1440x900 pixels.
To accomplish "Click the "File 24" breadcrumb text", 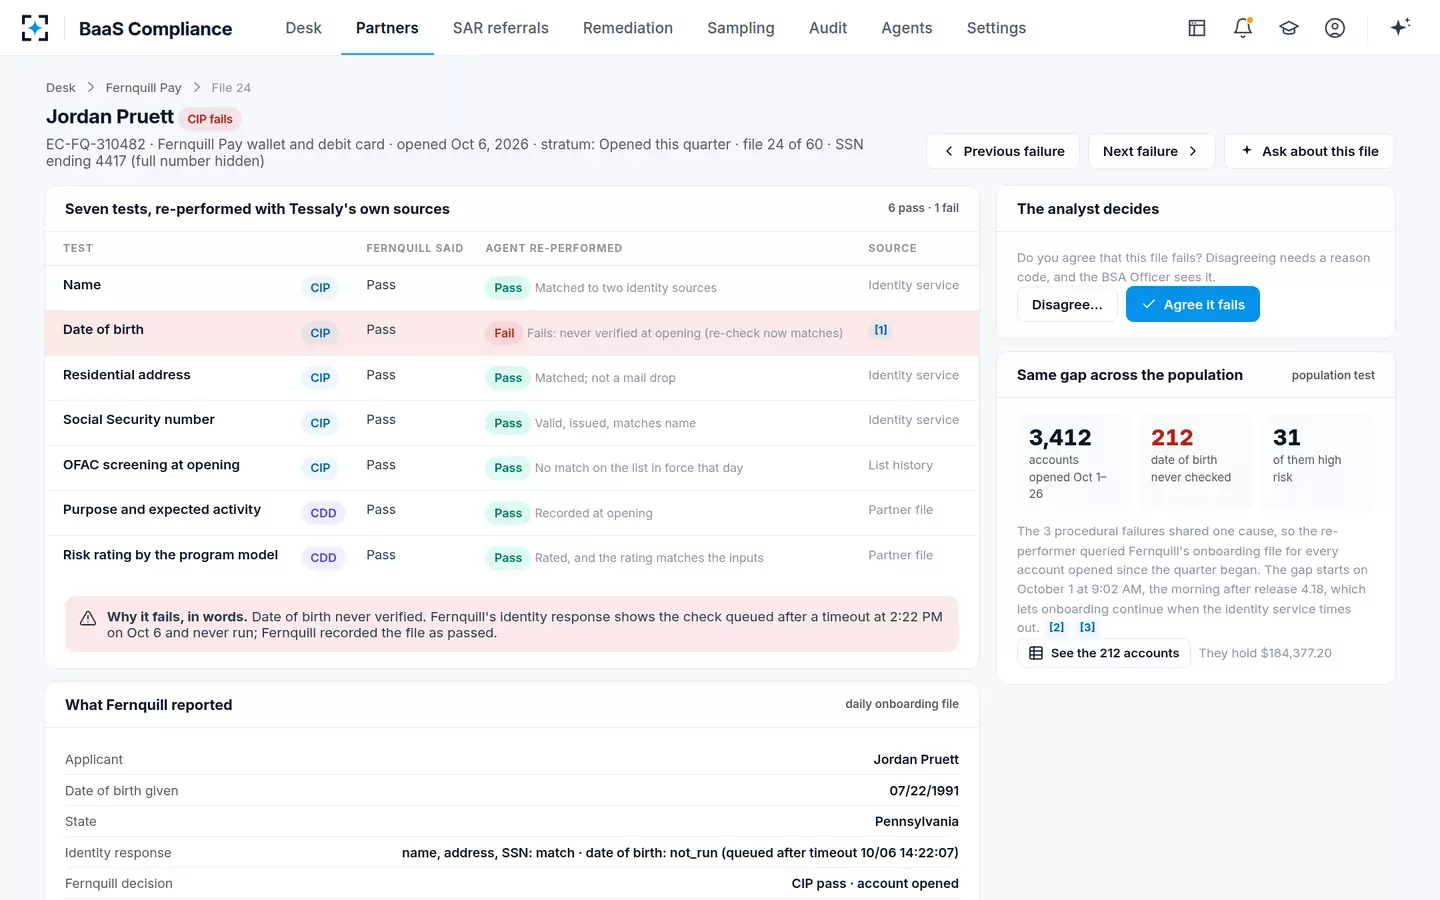I will tap(231, 88).
